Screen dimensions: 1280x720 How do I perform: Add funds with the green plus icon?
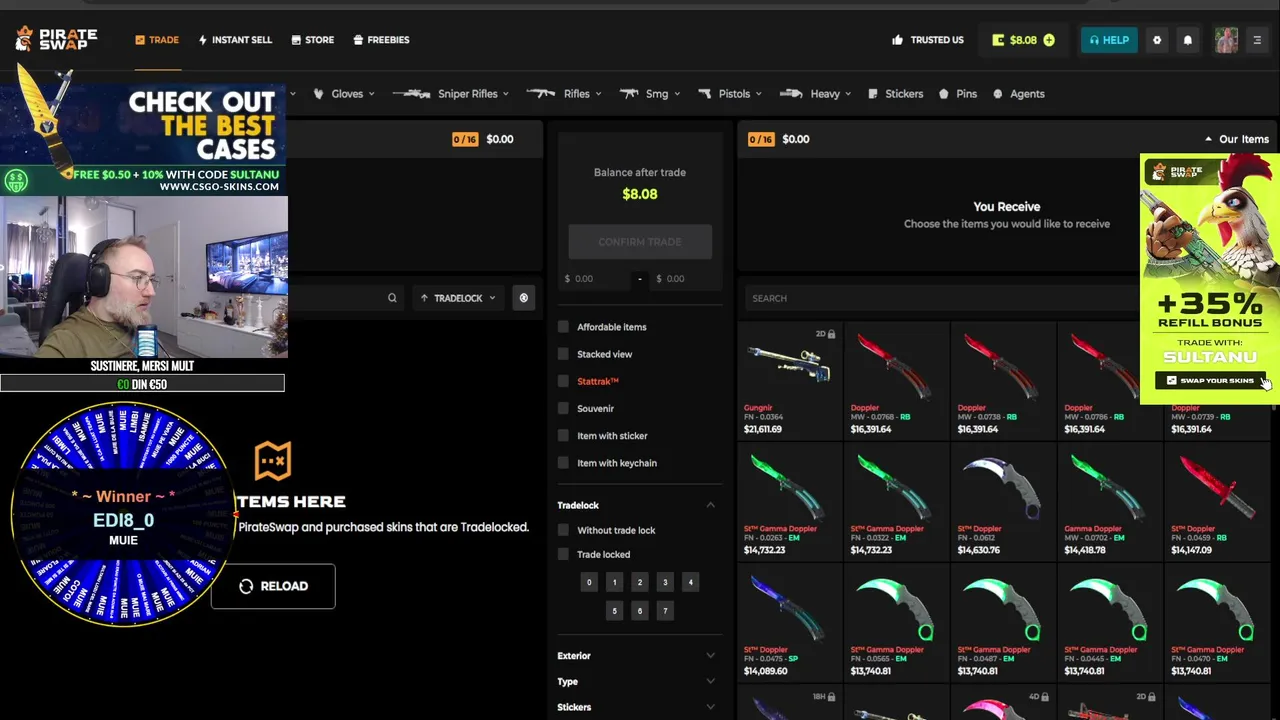(x=1049, y=40)
